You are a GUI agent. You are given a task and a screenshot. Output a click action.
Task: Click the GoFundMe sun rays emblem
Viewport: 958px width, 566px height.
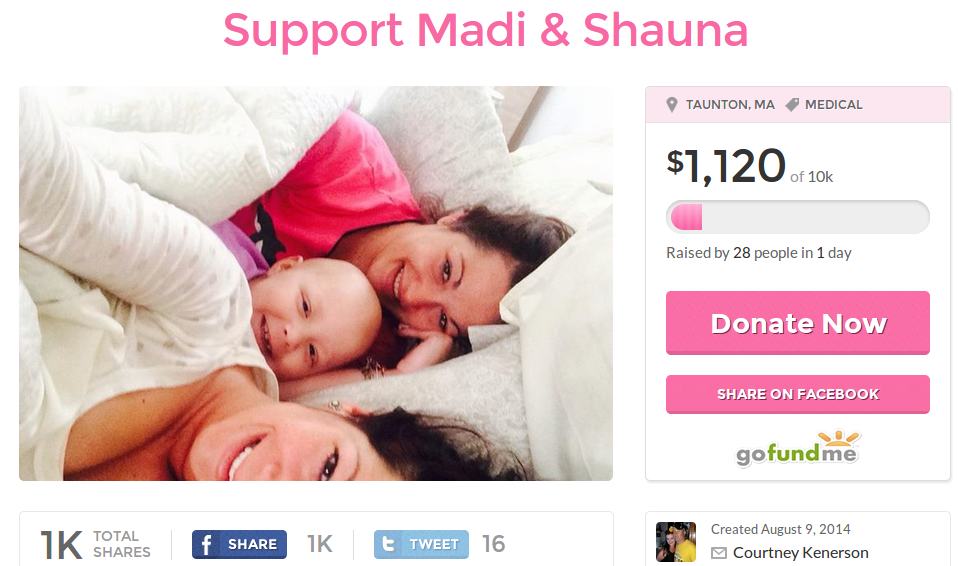tap(839, 438)
